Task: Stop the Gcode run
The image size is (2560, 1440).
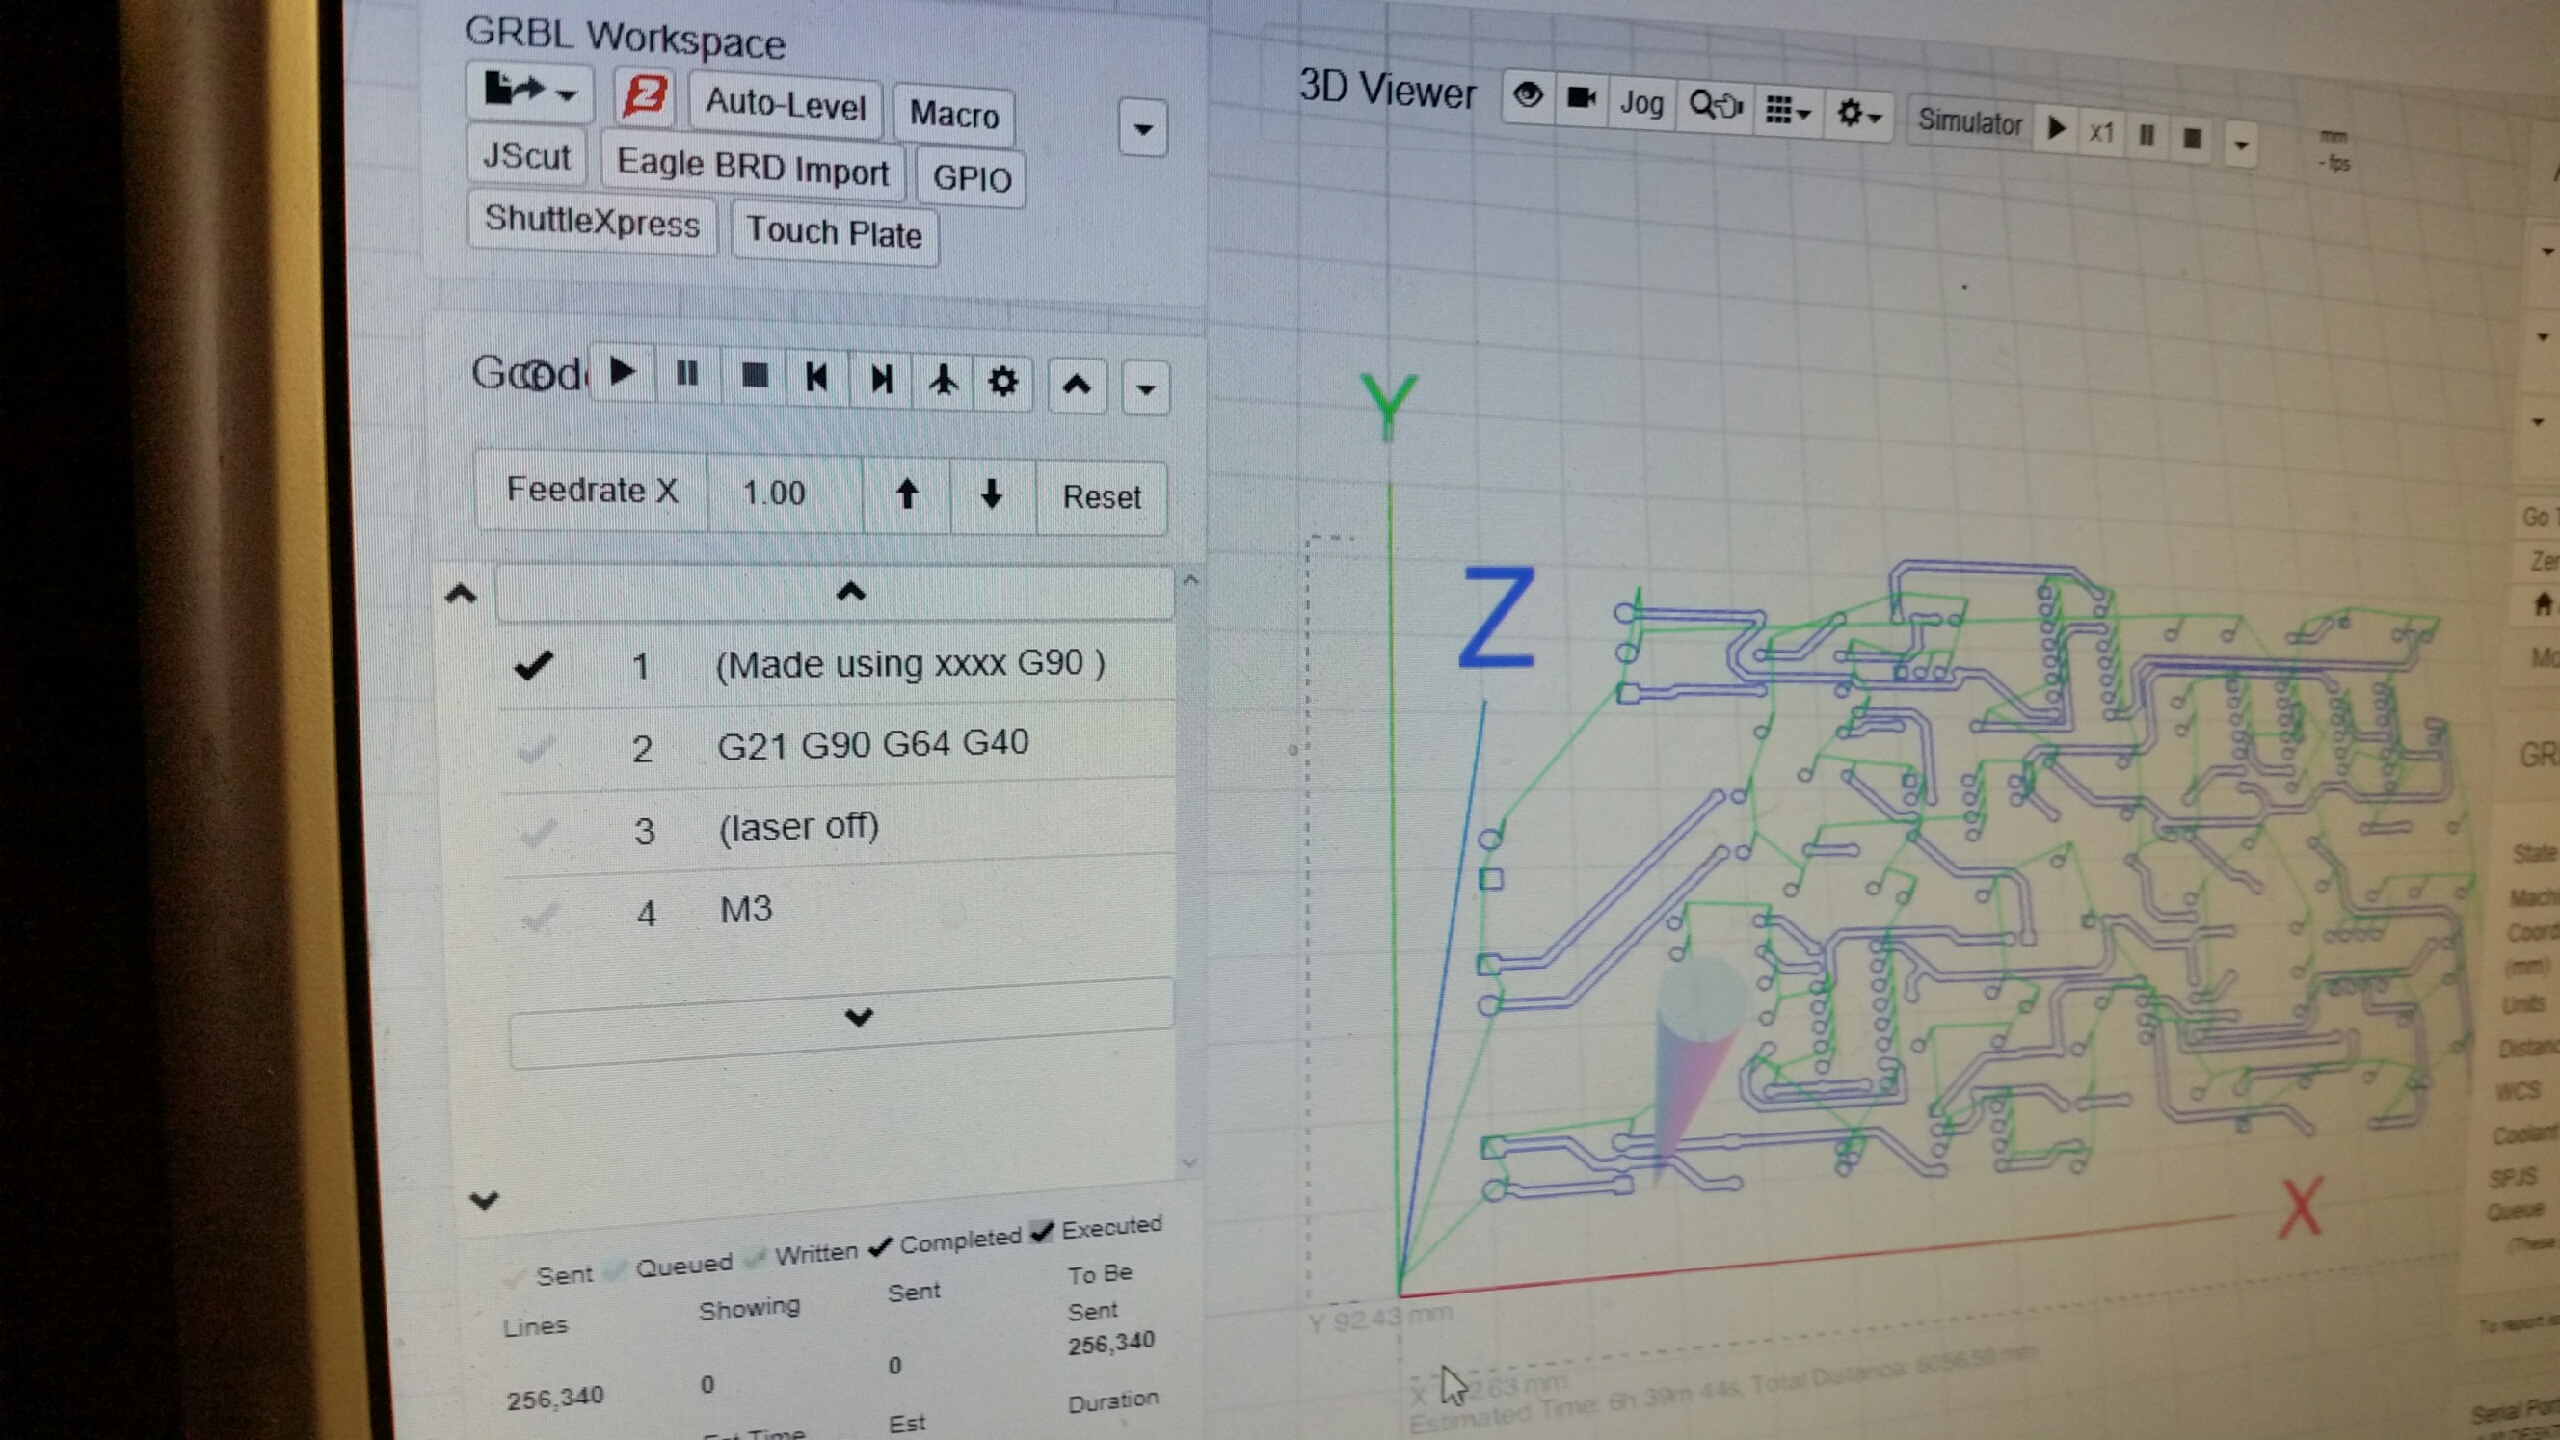Action: pyautogui.click(x=754, y=377)
